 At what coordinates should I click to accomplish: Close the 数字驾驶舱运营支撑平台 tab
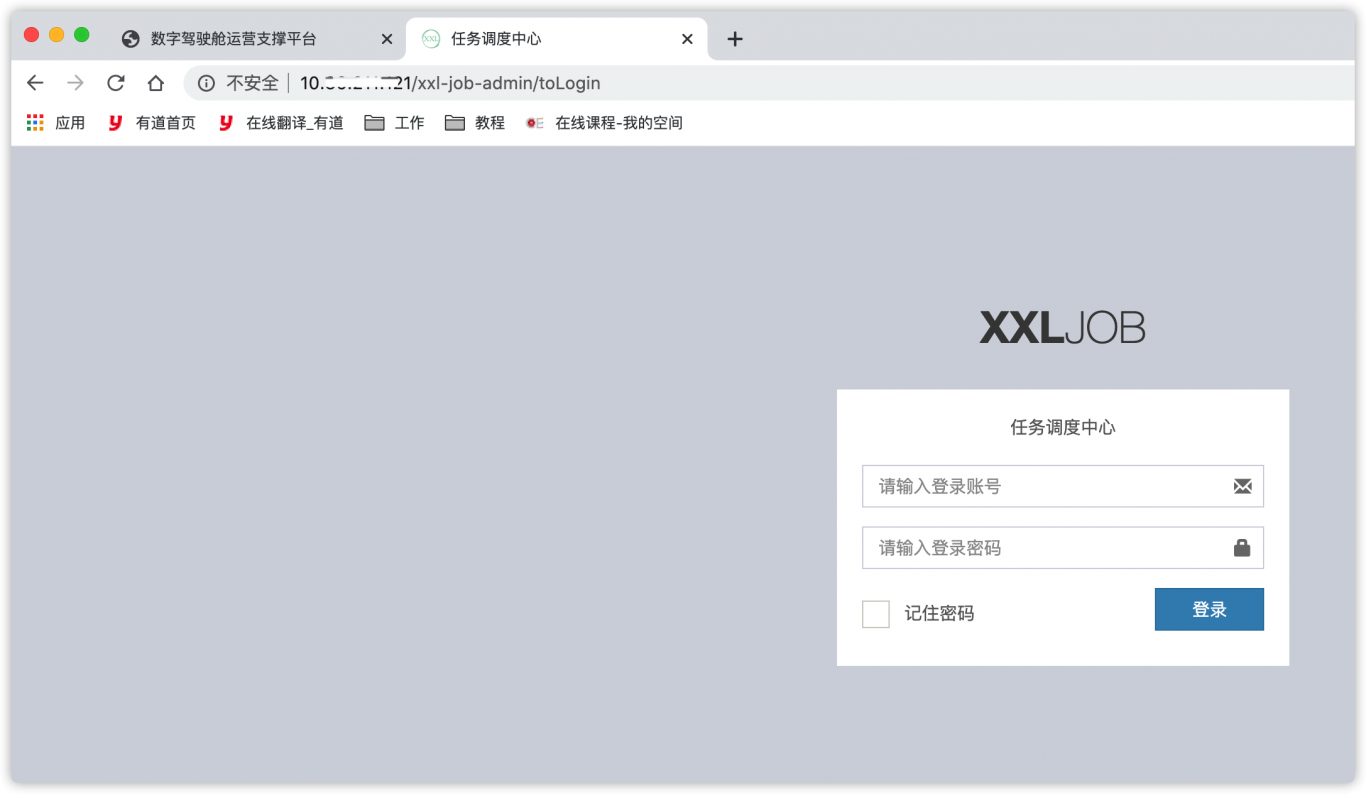[387, 39]
